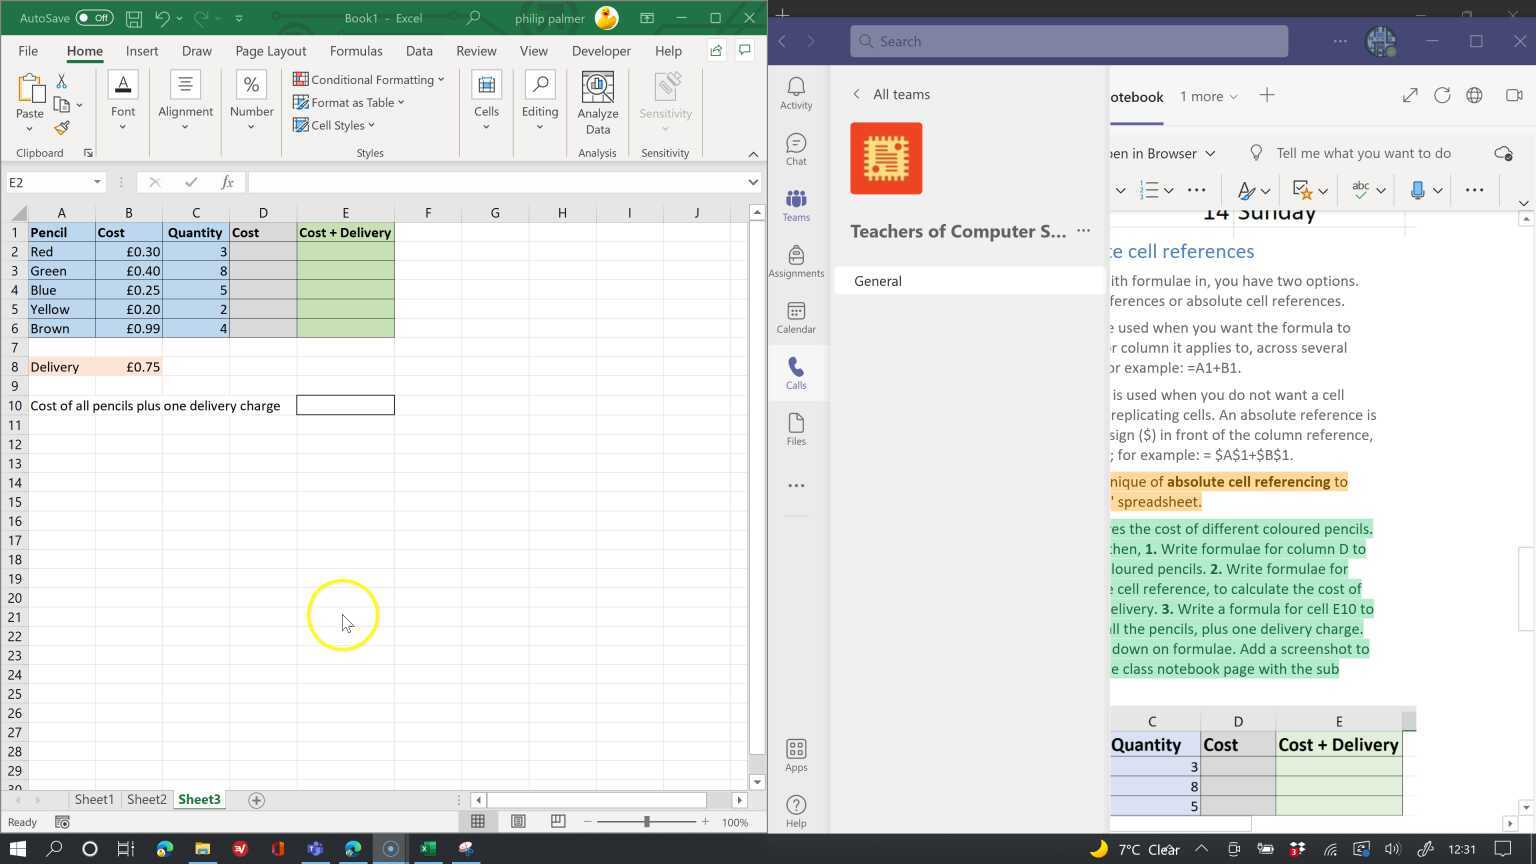Click the Insert Function fx icon

click(x=227, y=182)
